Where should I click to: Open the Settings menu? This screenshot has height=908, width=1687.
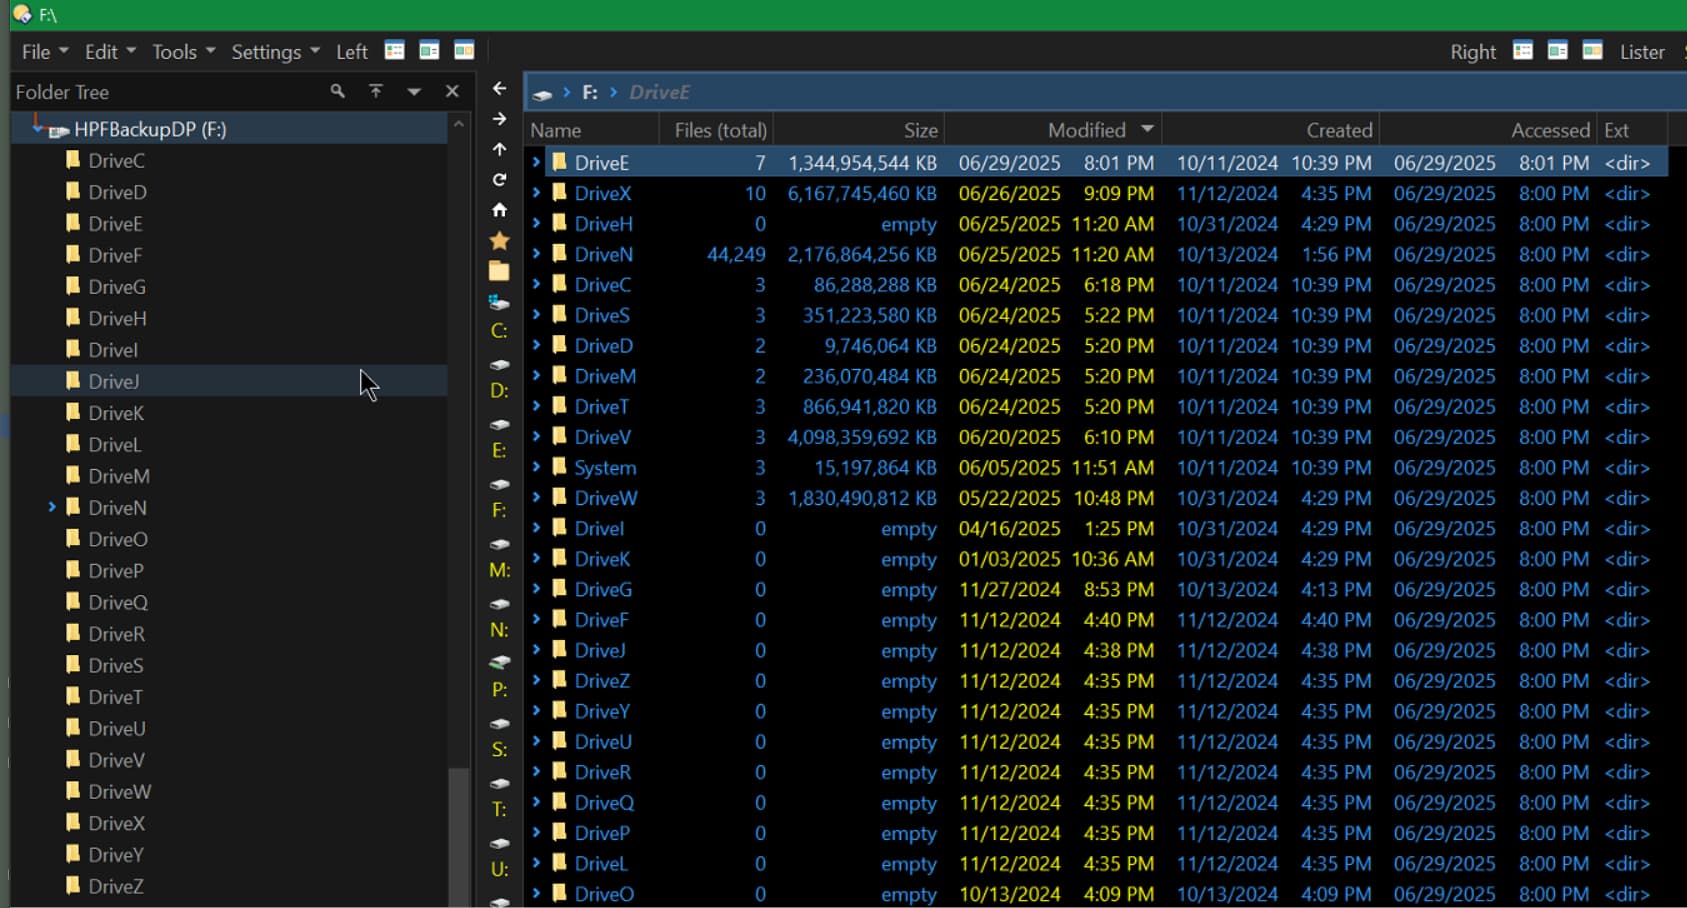click(x=274, y=52)
